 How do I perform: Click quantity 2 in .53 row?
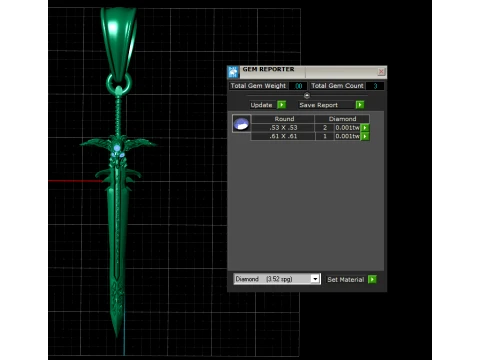pos(325,128)
